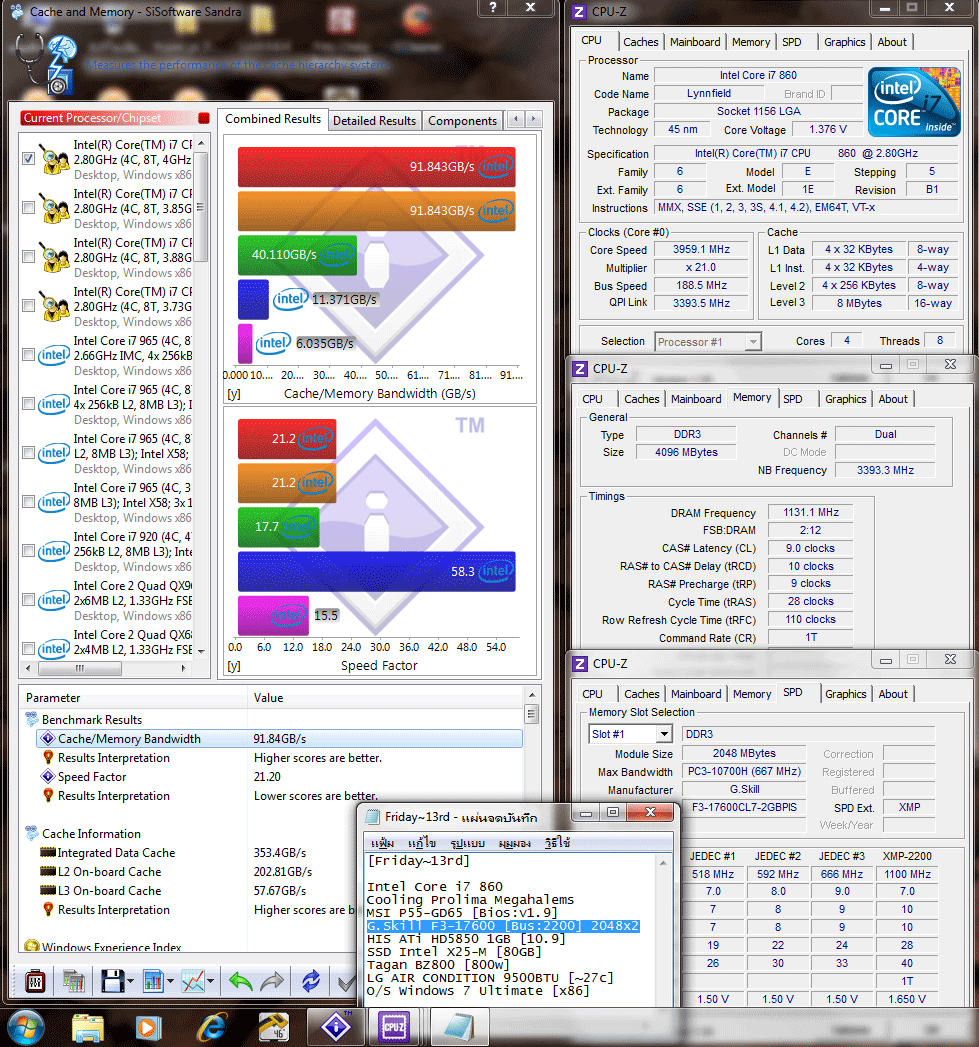Click the Intel Core i7 logo in CPU-Z
Image resolution: width=979 pixels, height=1047 pixels.
point(914,101)
